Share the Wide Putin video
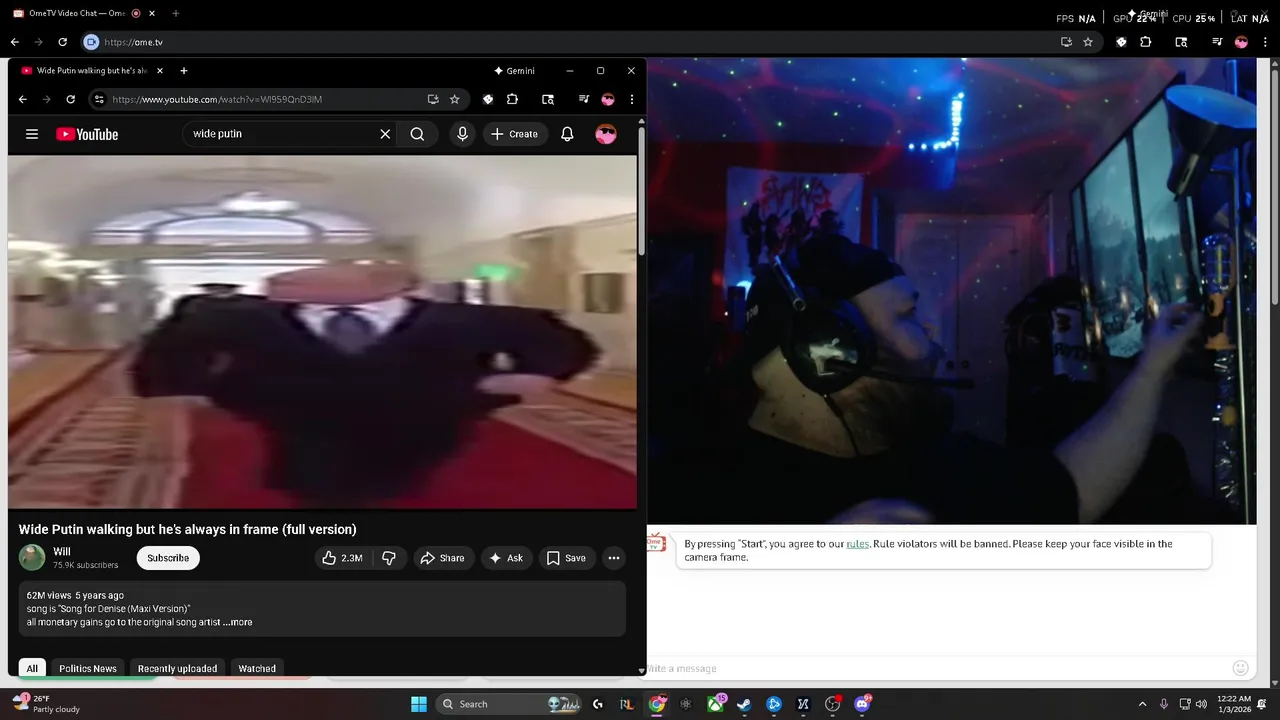The width and height of the screenshot is (1280, 720). click(x=442, y=558)
